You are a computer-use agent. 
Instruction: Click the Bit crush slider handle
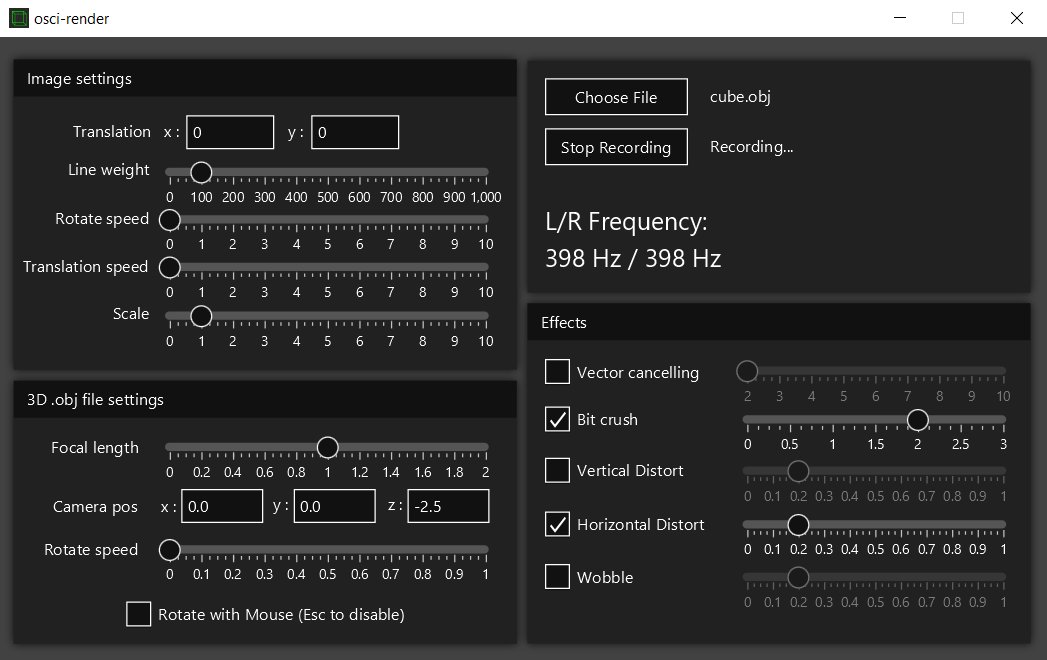tap(917, 420)
